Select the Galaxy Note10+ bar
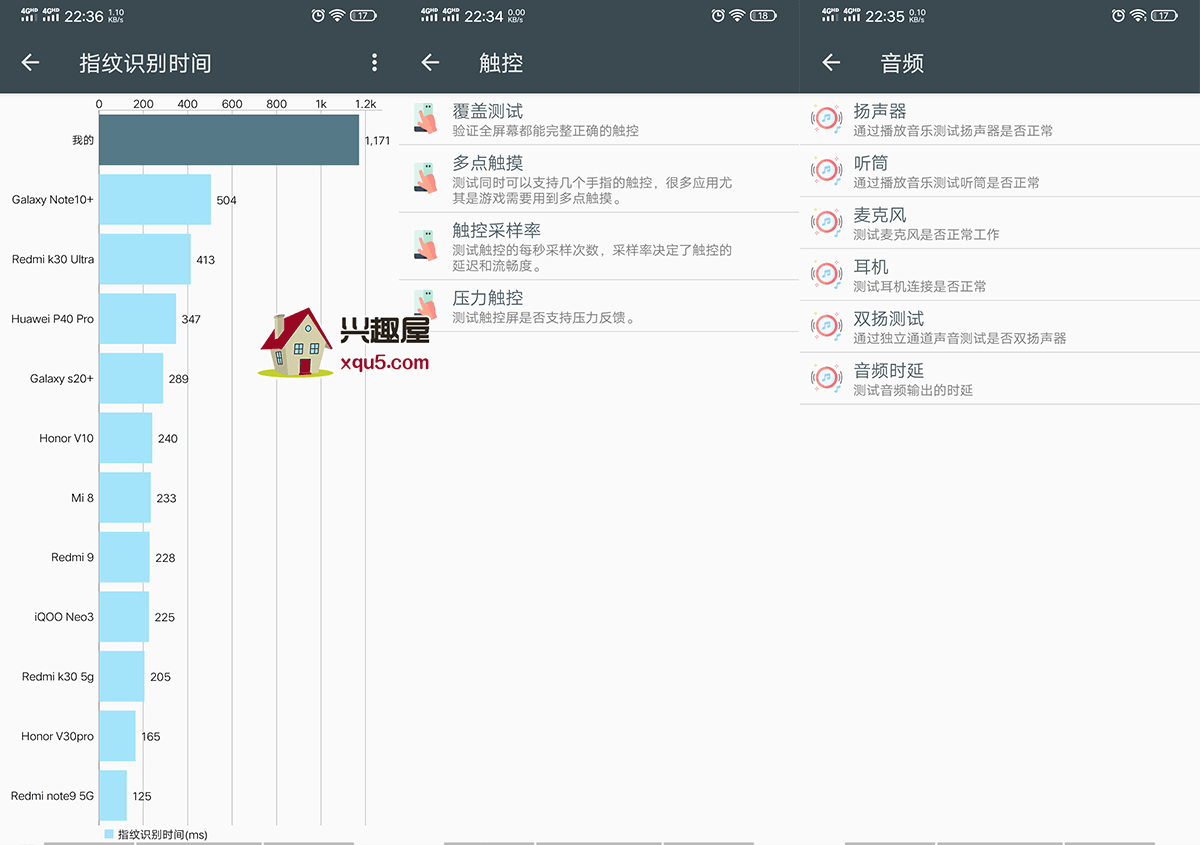The height and width of the screenshot is (845, 1200). pos(155,200)
